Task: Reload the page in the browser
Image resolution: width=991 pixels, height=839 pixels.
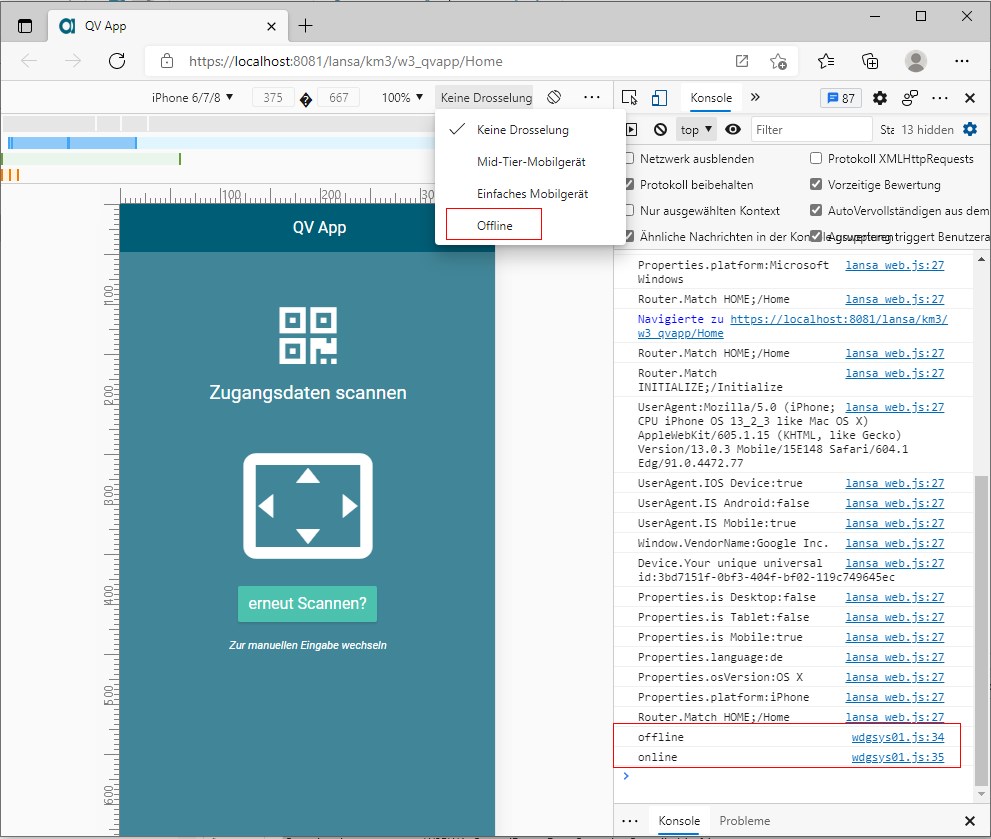Action: pos(117,61)
